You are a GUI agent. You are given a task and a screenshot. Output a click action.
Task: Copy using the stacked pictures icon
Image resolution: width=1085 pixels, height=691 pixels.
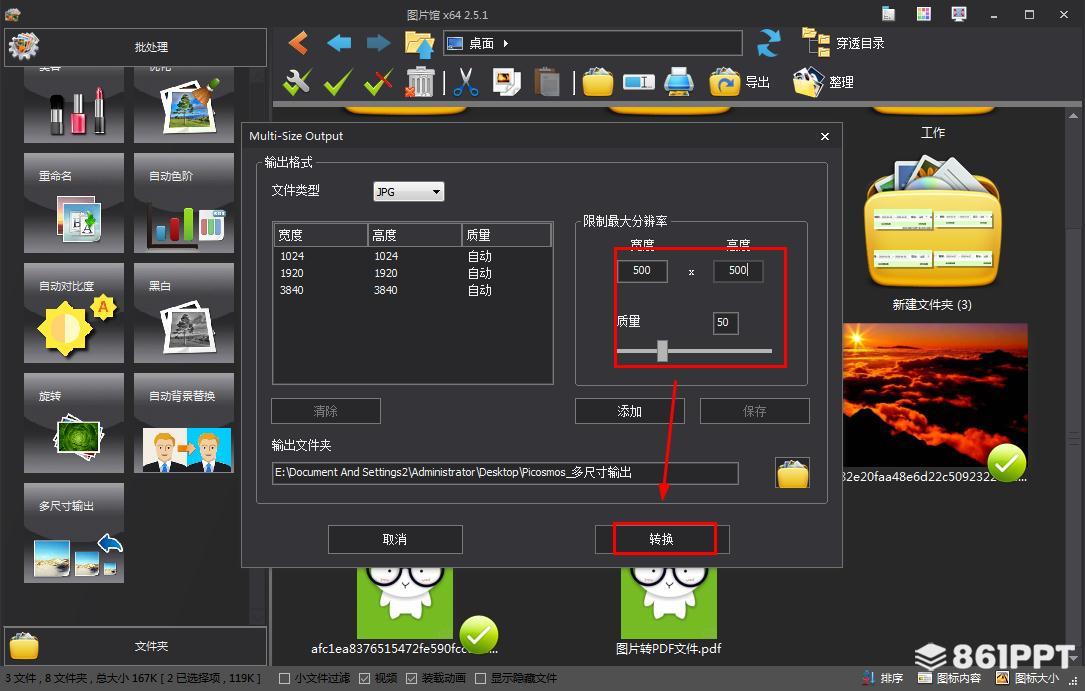tap(507, 82)
